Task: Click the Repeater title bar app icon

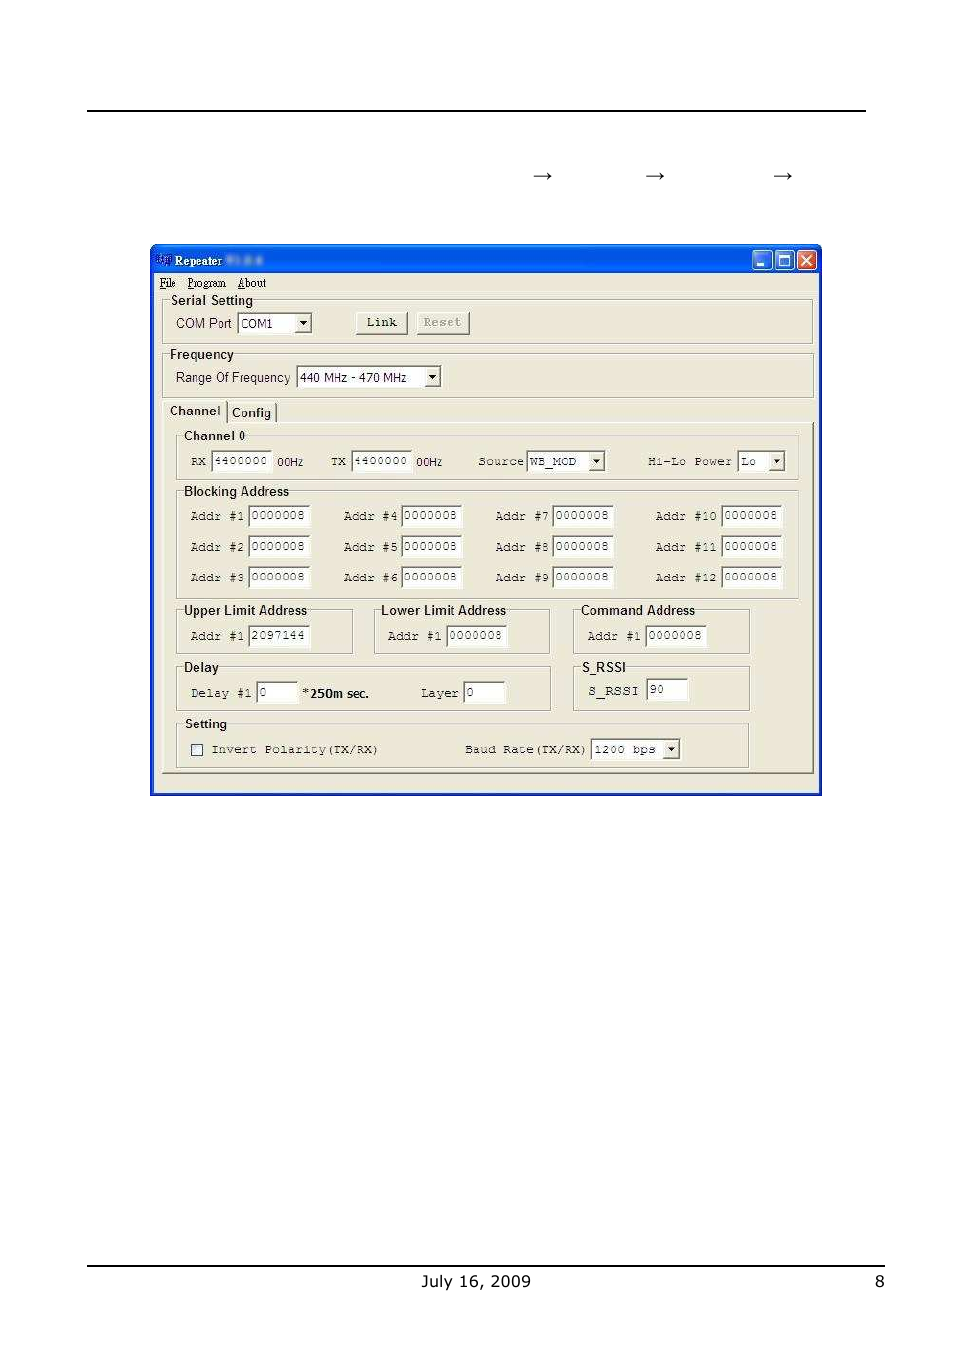Action: 164,260
